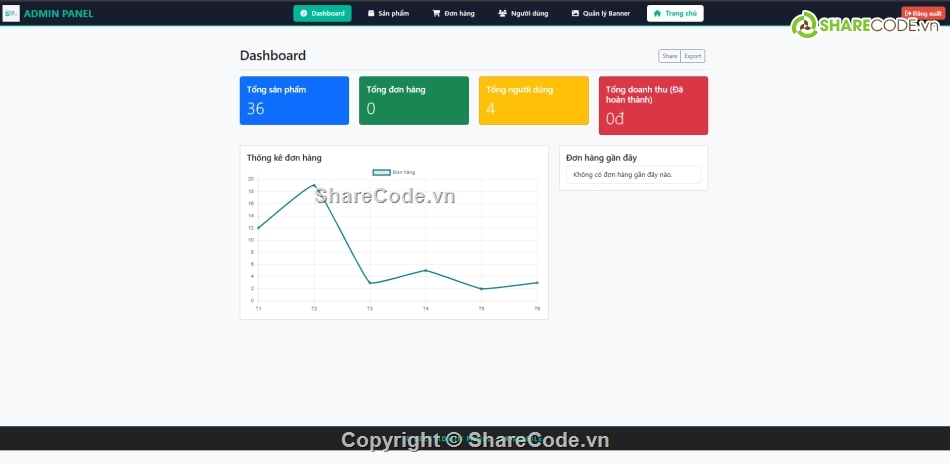The width and height of the screenshot is (950, 464).
Task: Click the 'Đơn hàng gần đây' heading
Action: tap(602, 158)
